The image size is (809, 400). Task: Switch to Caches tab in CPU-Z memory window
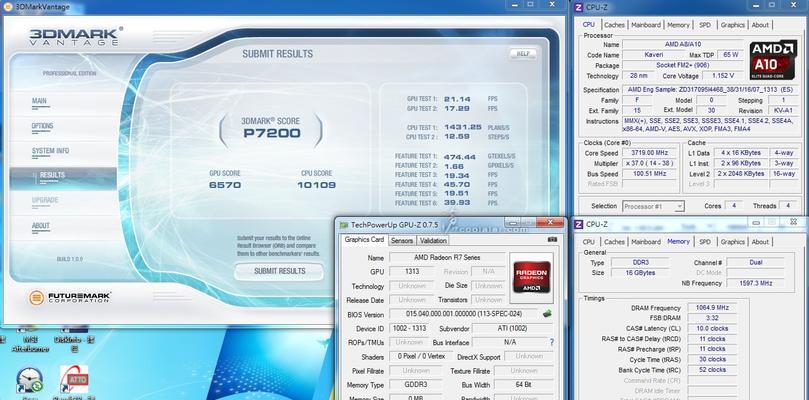point(614,242)
